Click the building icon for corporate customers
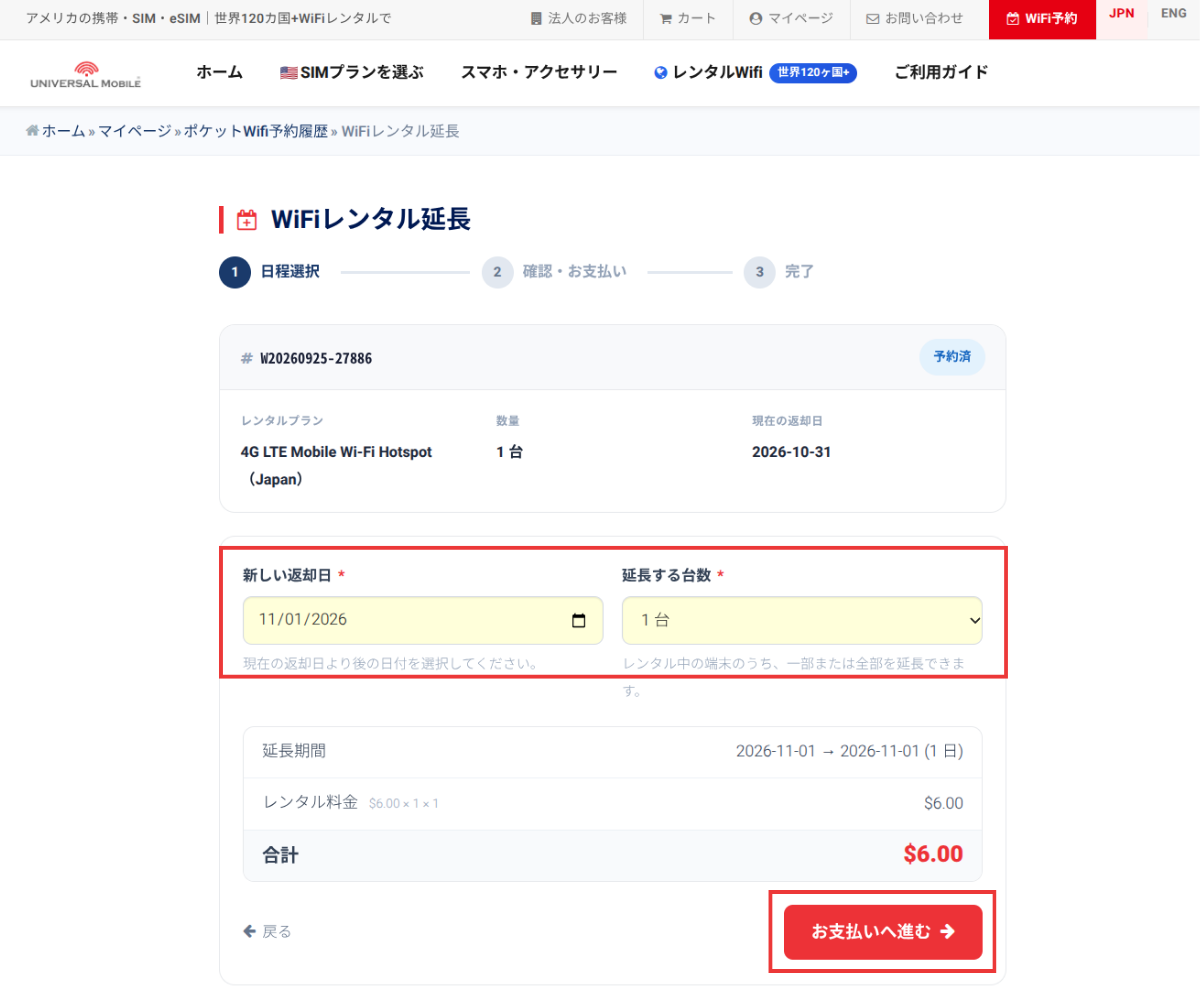The width and height of the screenshot is (1200, 1000). point(536,18)
